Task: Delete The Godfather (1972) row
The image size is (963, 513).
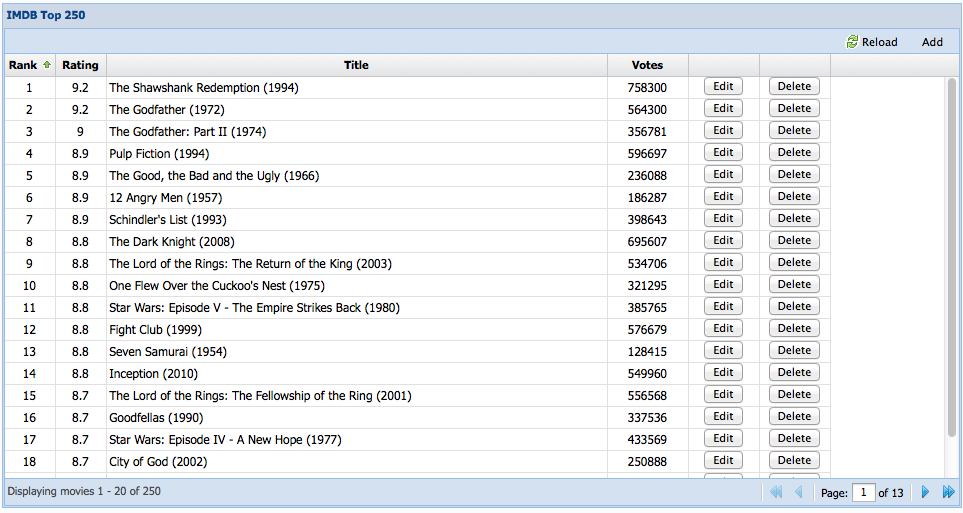Action: tap(794, 109)
